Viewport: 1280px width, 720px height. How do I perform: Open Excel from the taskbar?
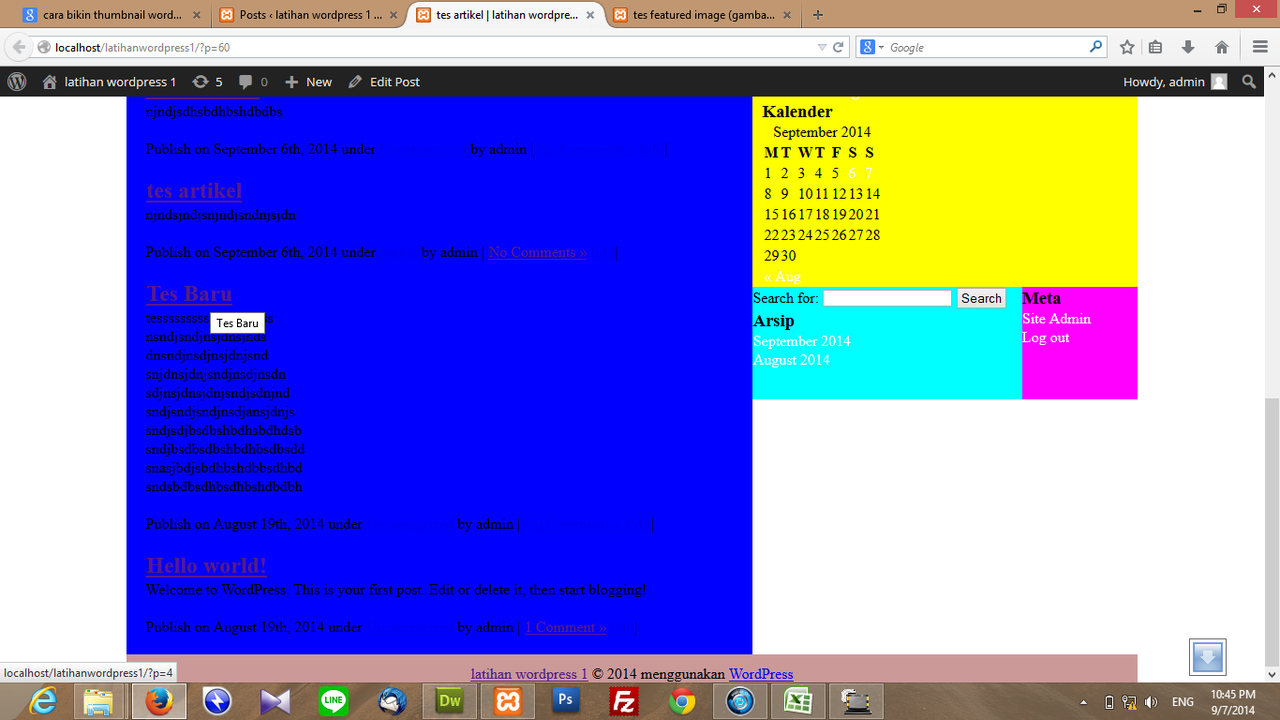(799, 702)
